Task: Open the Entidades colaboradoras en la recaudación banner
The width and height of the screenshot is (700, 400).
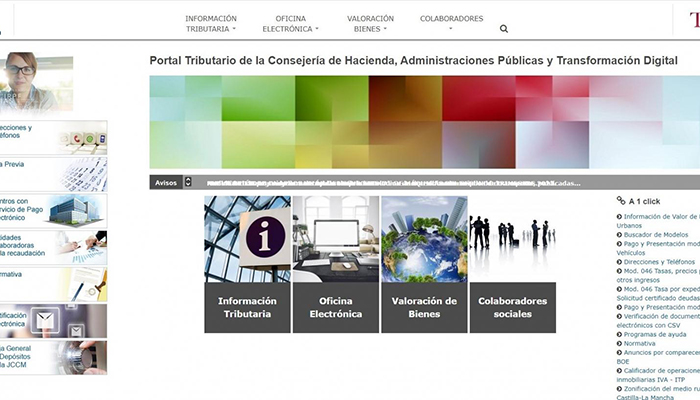Action: [53, 247]
